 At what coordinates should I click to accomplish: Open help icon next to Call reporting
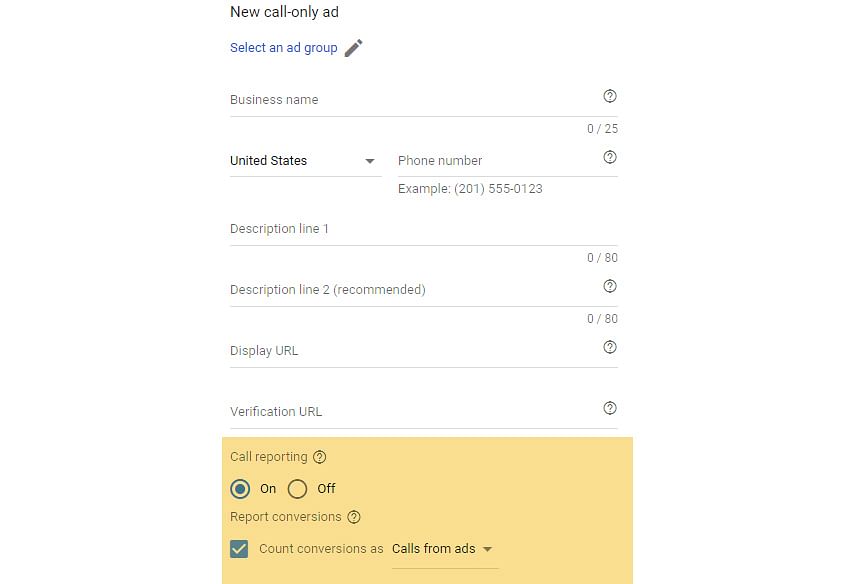click(x=320, y=457)
